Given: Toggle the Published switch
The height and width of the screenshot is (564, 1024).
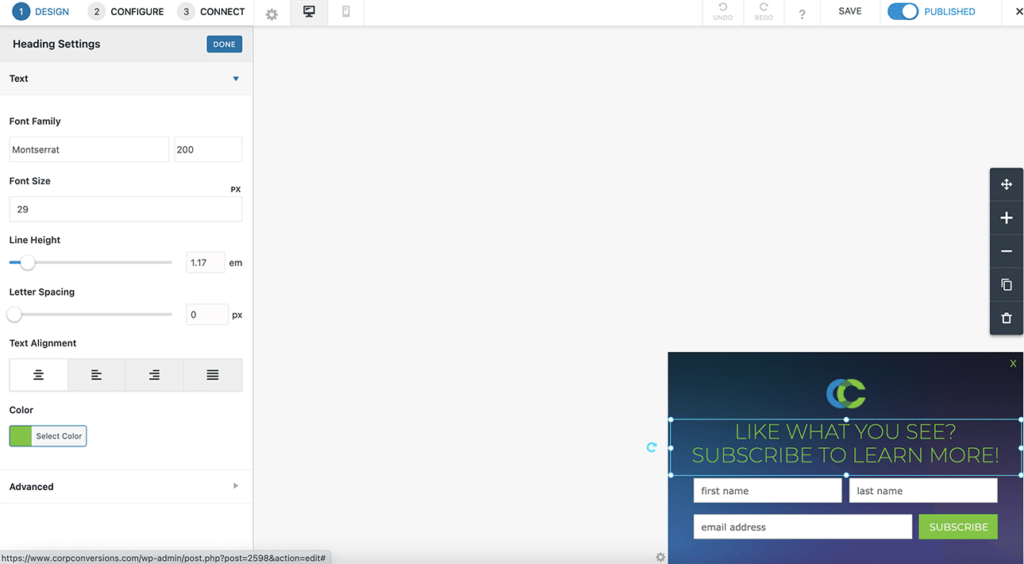Looking at the screenshot, I should pos(903,12).
